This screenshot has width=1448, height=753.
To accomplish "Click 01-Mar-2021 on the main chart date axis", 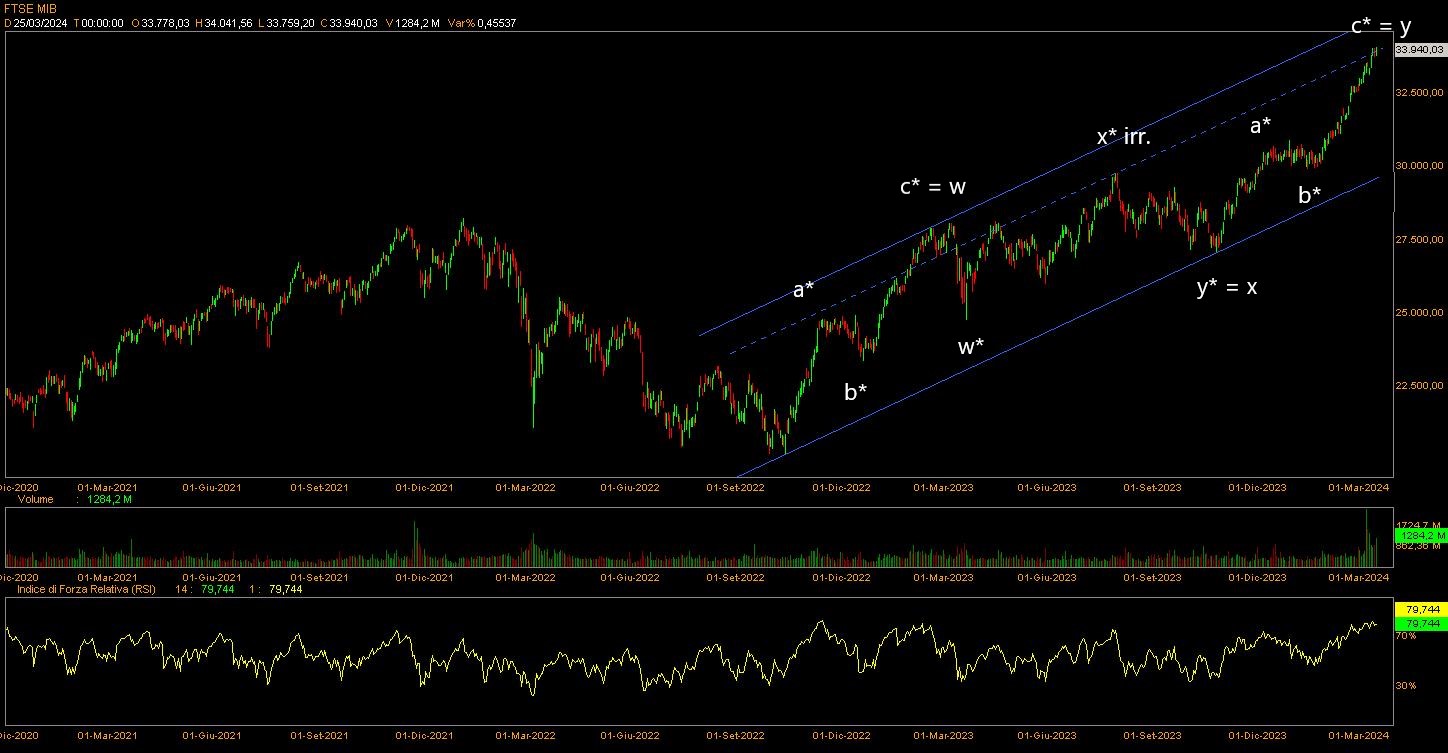I will coord(106,488).
